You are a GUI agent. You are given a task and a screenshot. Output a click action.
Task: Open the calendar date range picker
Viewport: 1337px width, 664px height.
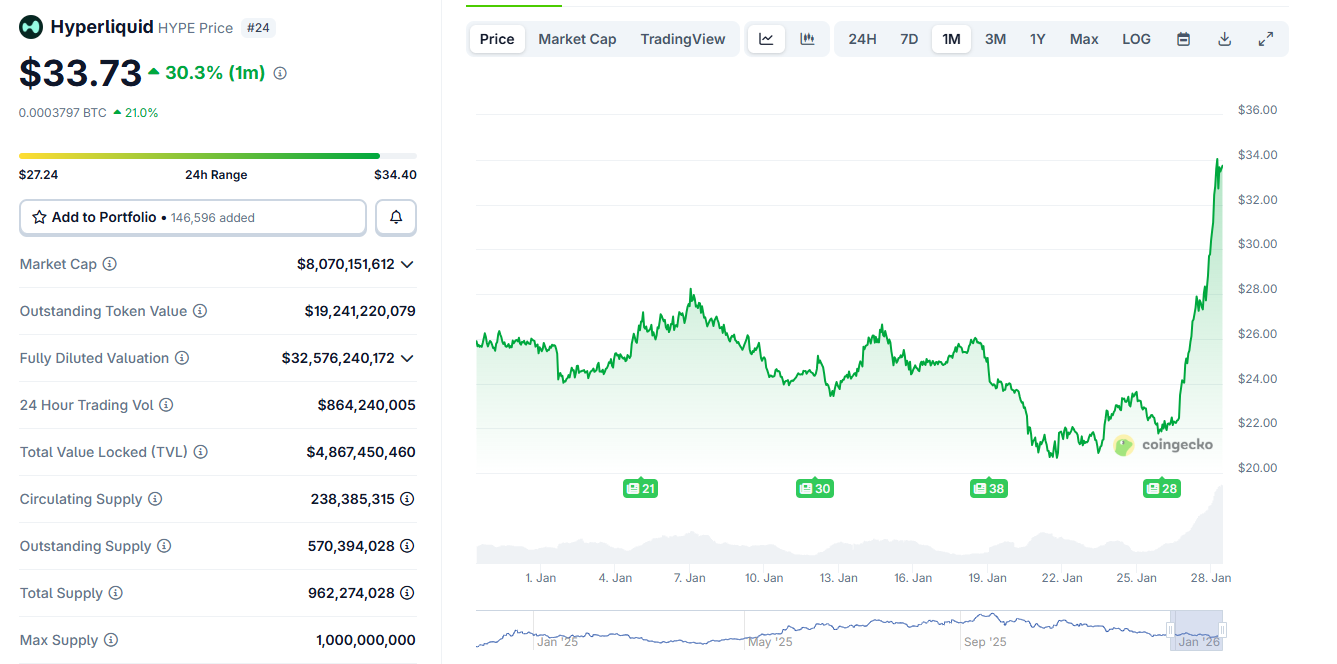[1183, 38]
